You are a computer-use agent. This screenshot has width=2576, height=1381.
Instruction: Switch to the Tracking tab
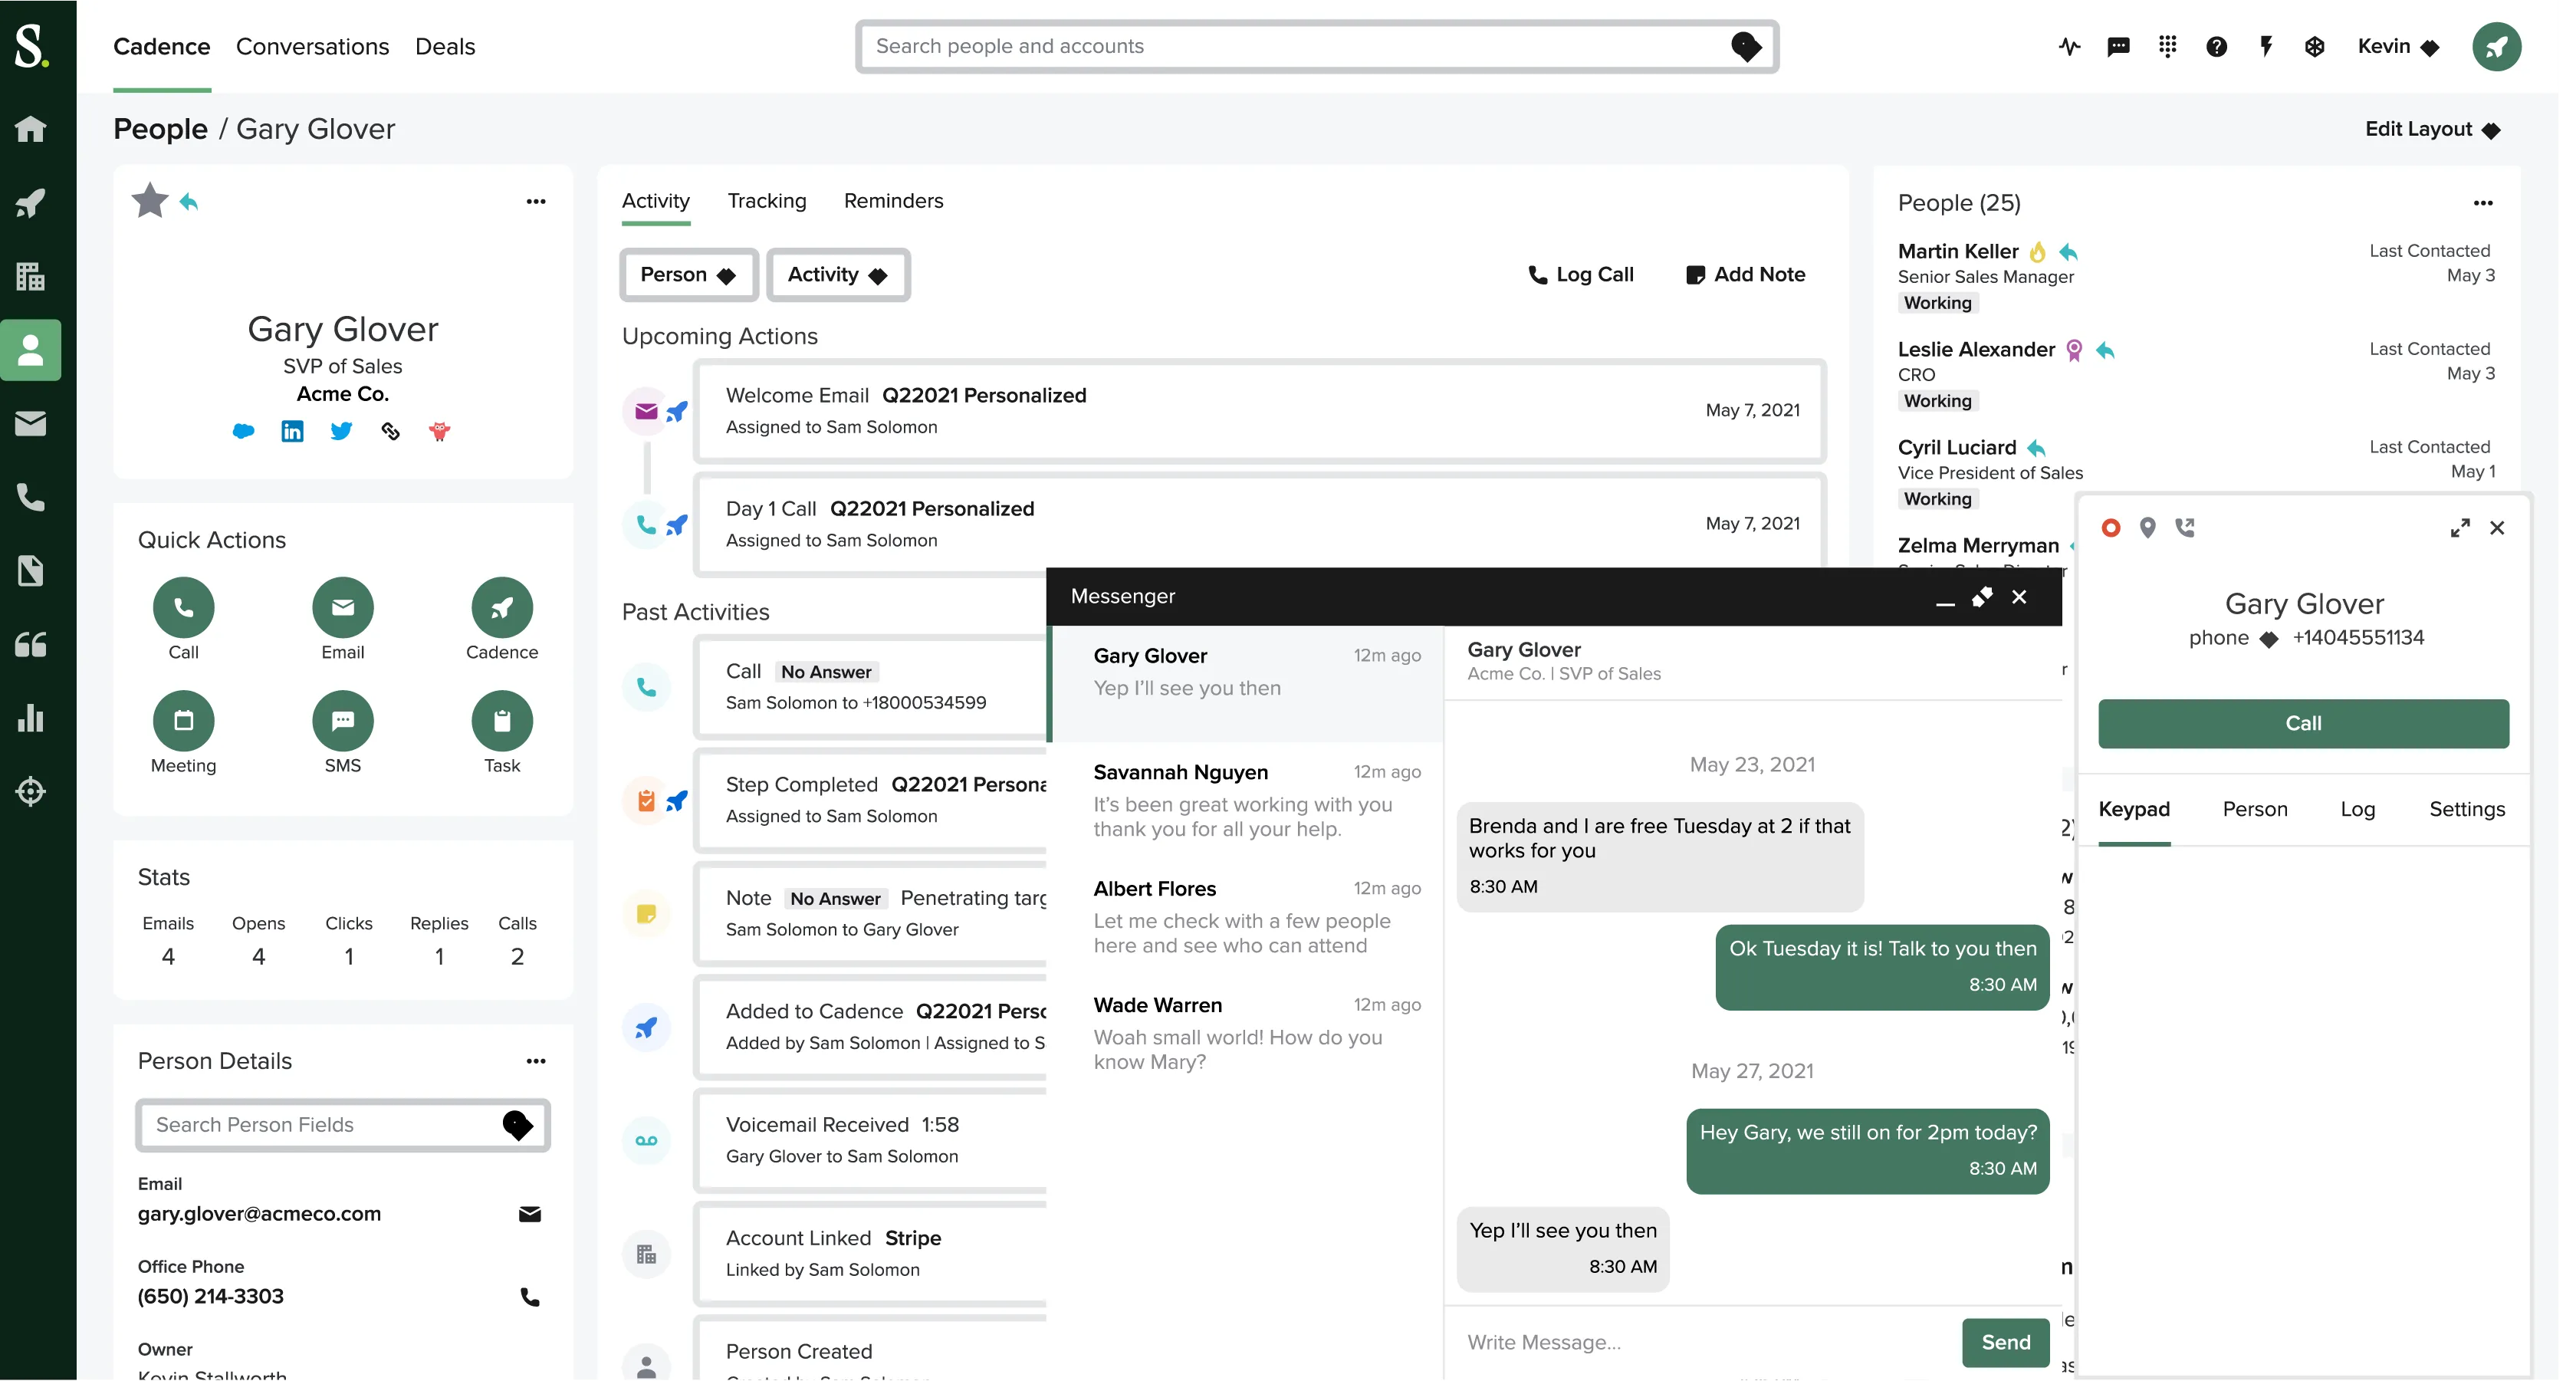pos(766,201)
